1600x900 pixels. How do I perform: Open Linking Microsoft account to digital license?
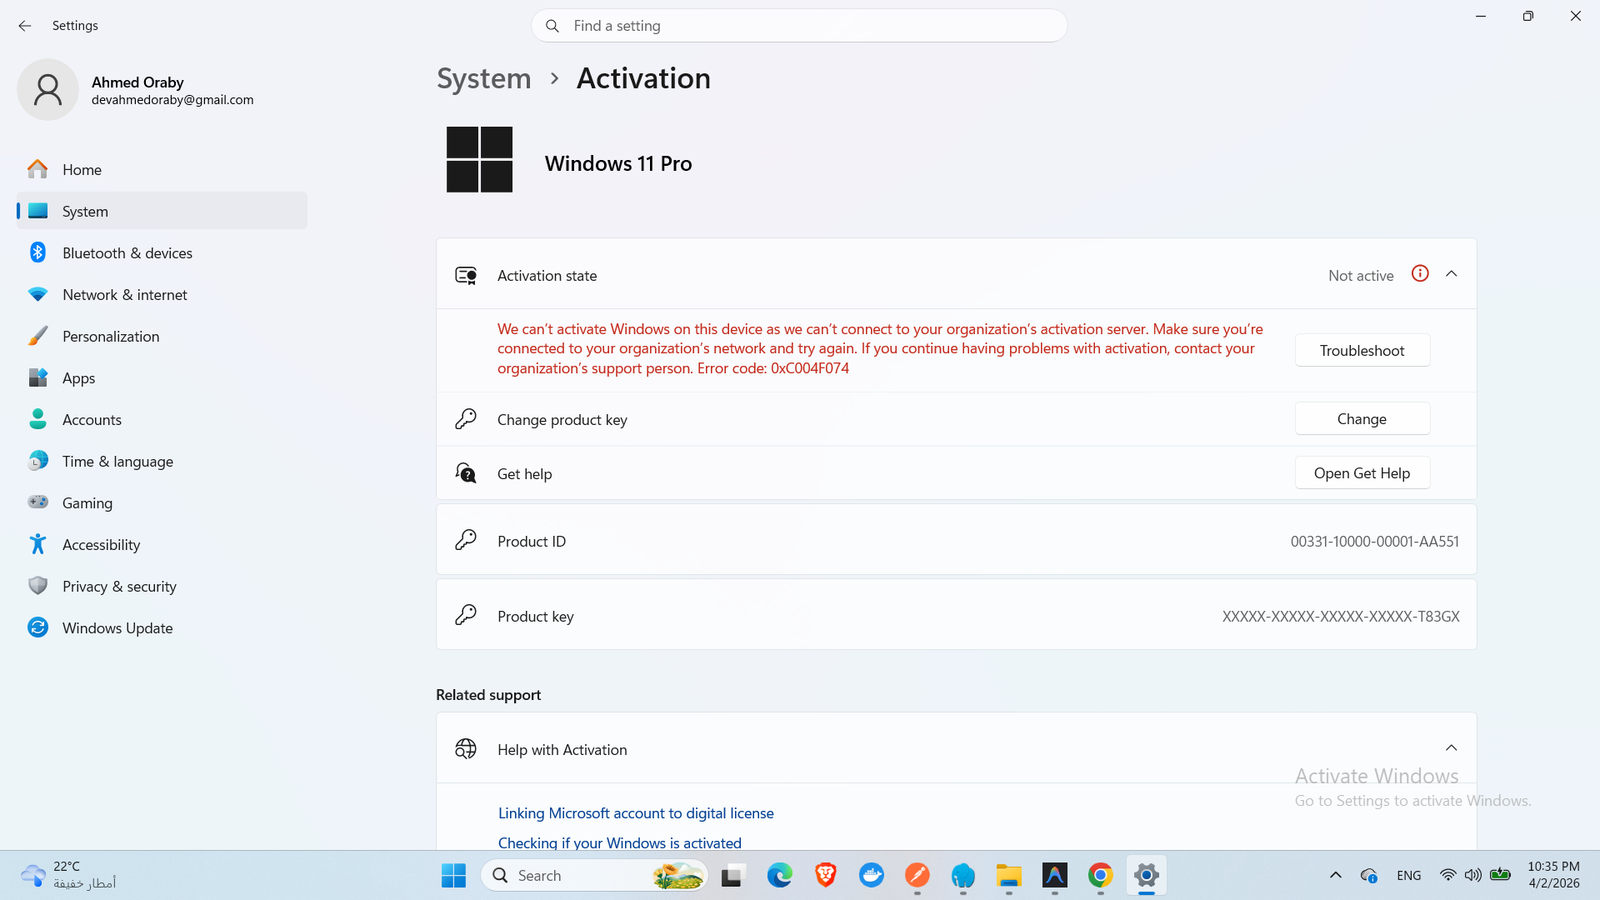pyautogui.click(x=636, y=813)
